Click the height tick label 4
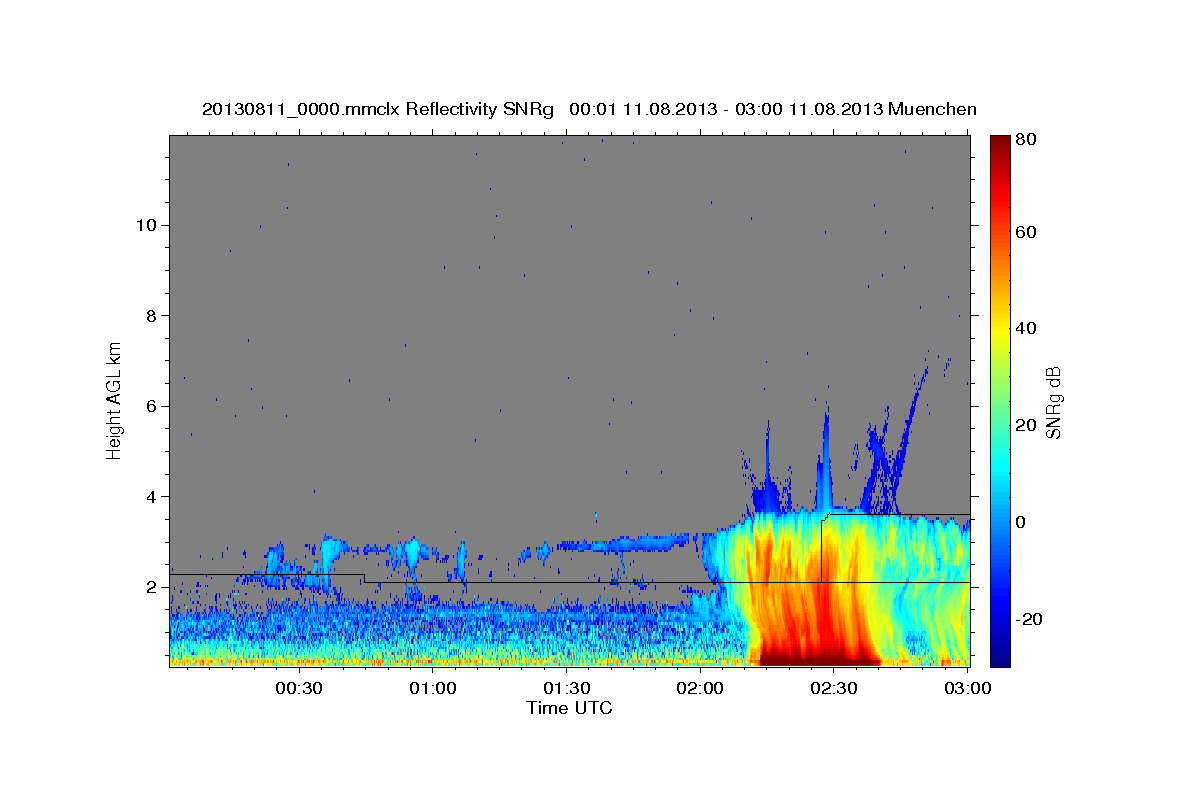 point(151,497)
